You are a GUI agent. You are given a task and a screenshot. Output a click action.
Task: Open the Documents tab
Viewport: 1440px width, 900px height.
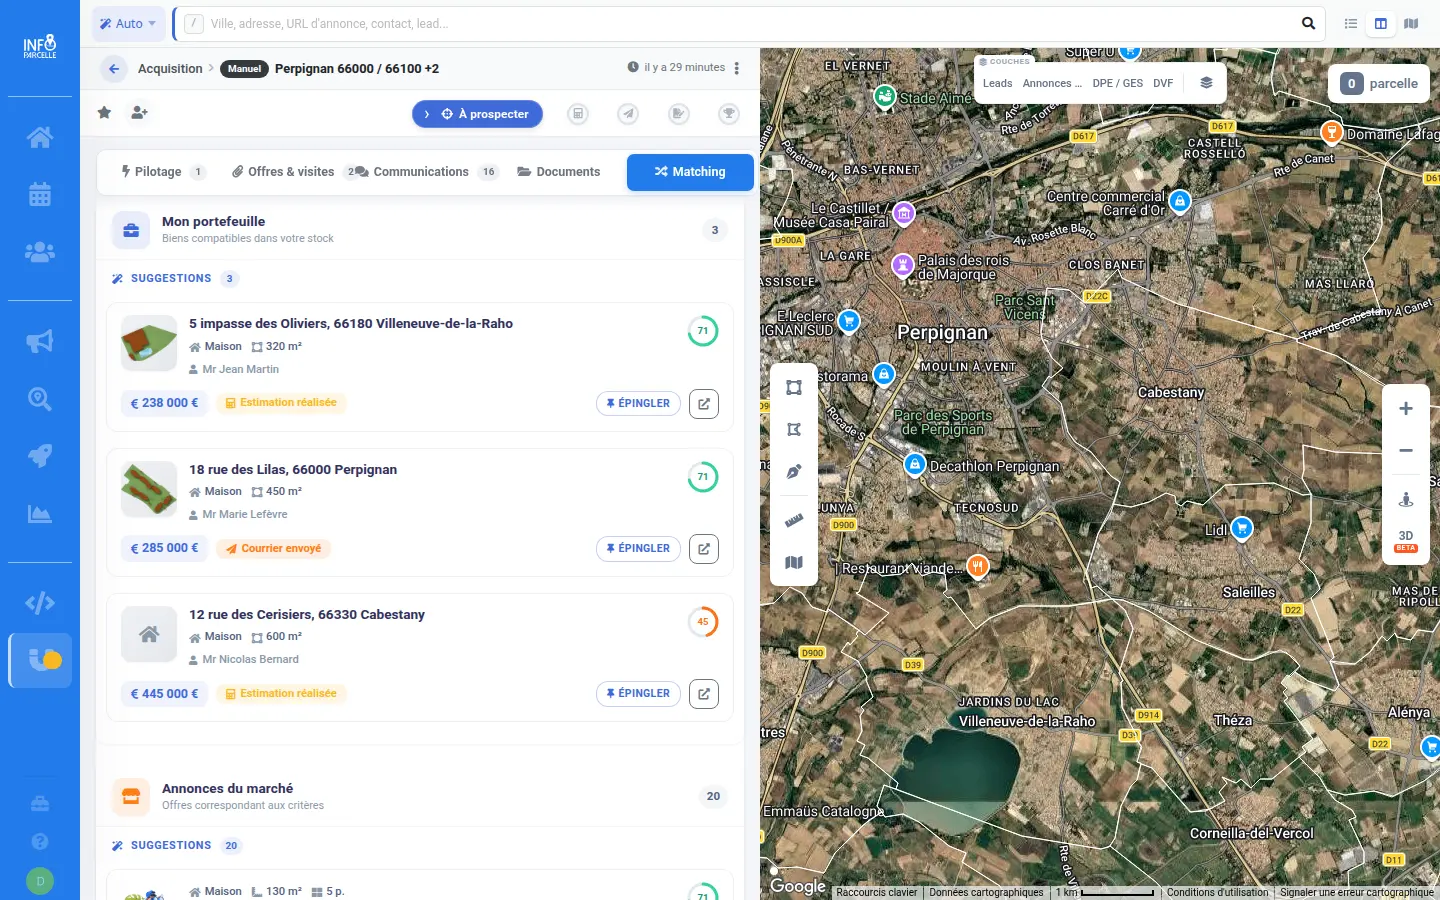[x=559, y=172]
